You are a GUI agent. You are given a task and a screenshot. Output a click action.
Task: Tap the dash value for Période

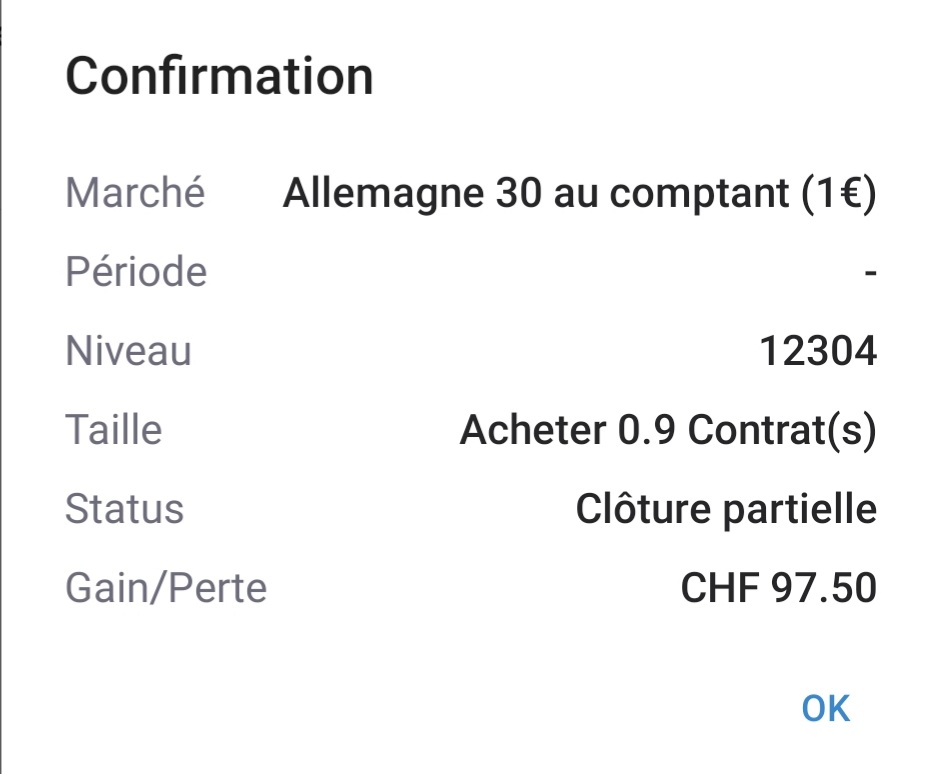coord(870,272)
